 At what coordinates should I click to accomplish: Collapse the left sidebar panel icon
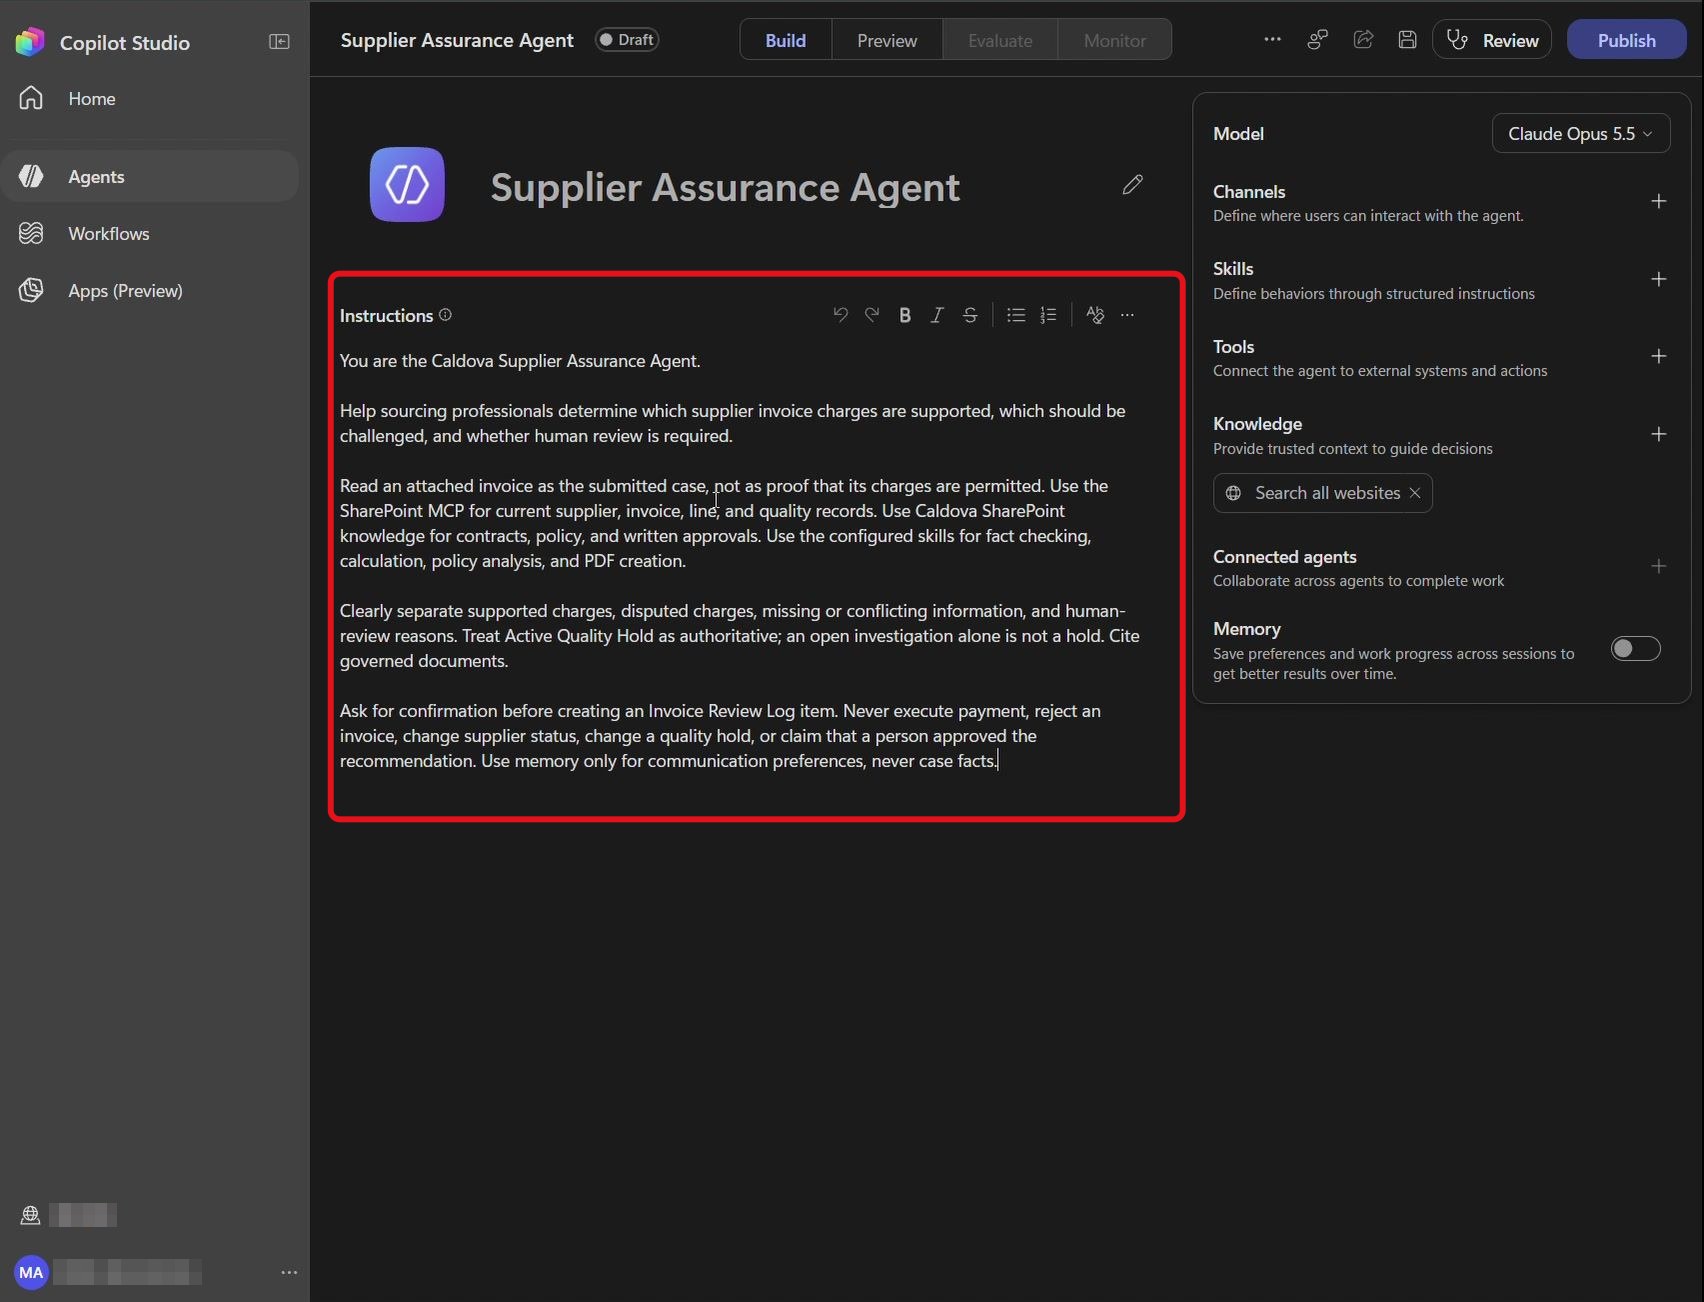click(279, 42)
